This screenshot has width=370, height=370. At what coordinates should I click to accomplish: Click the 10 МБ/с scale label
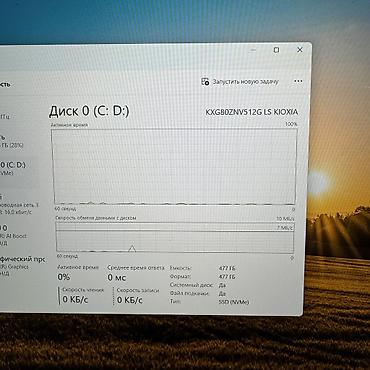click(x=285, y=219)
